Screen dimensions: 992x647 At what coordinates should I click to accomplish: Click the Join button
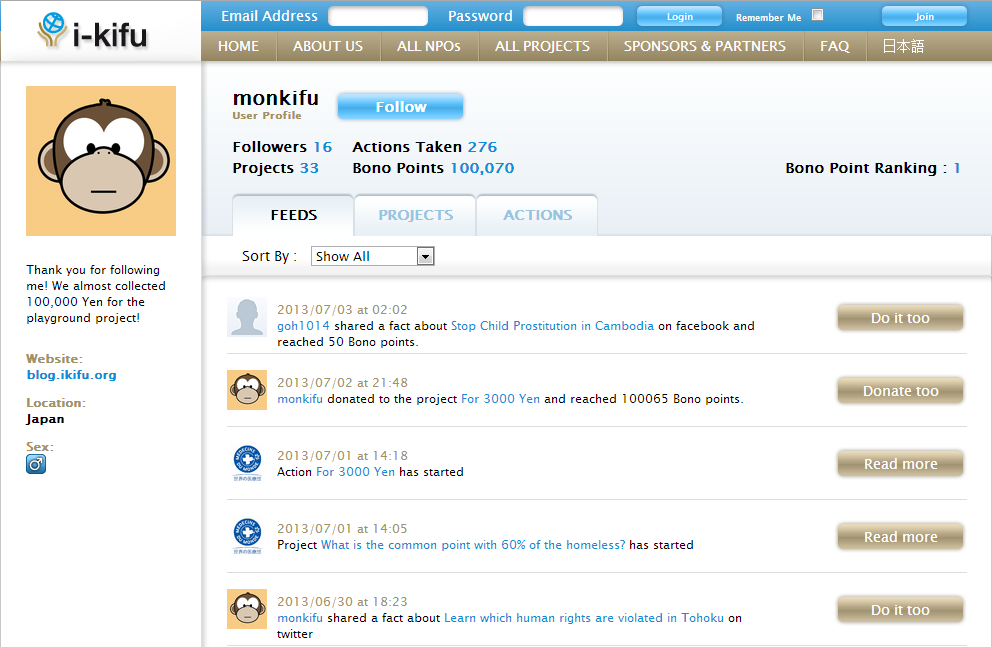click(924, 16)
